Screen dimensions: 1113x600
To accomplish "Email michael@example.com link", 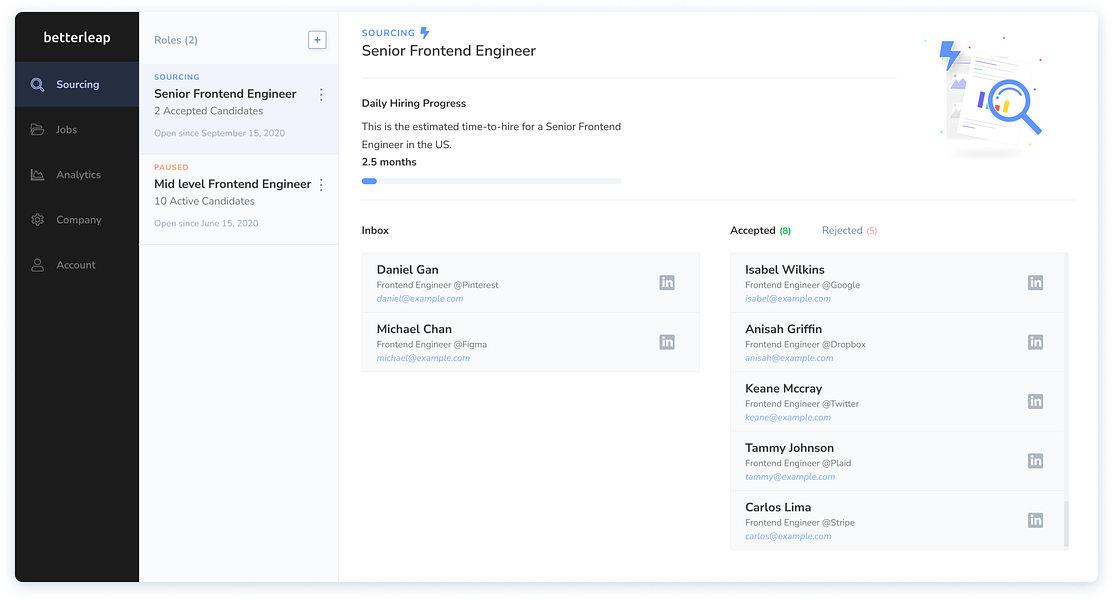I will (423, 358).
